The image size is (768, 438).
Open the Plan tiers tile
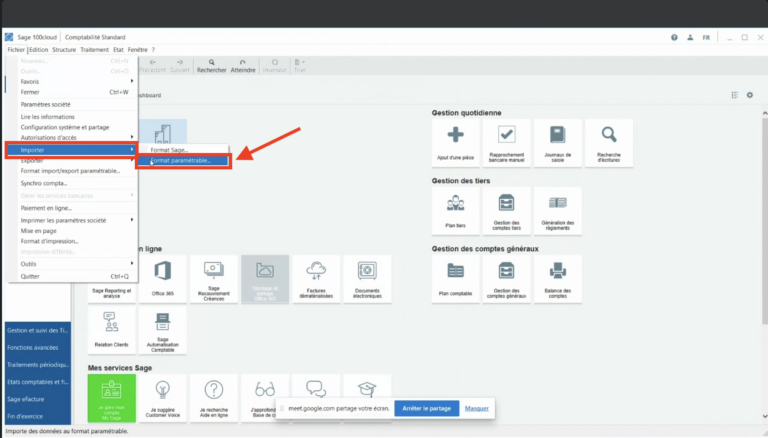point(456,211)
